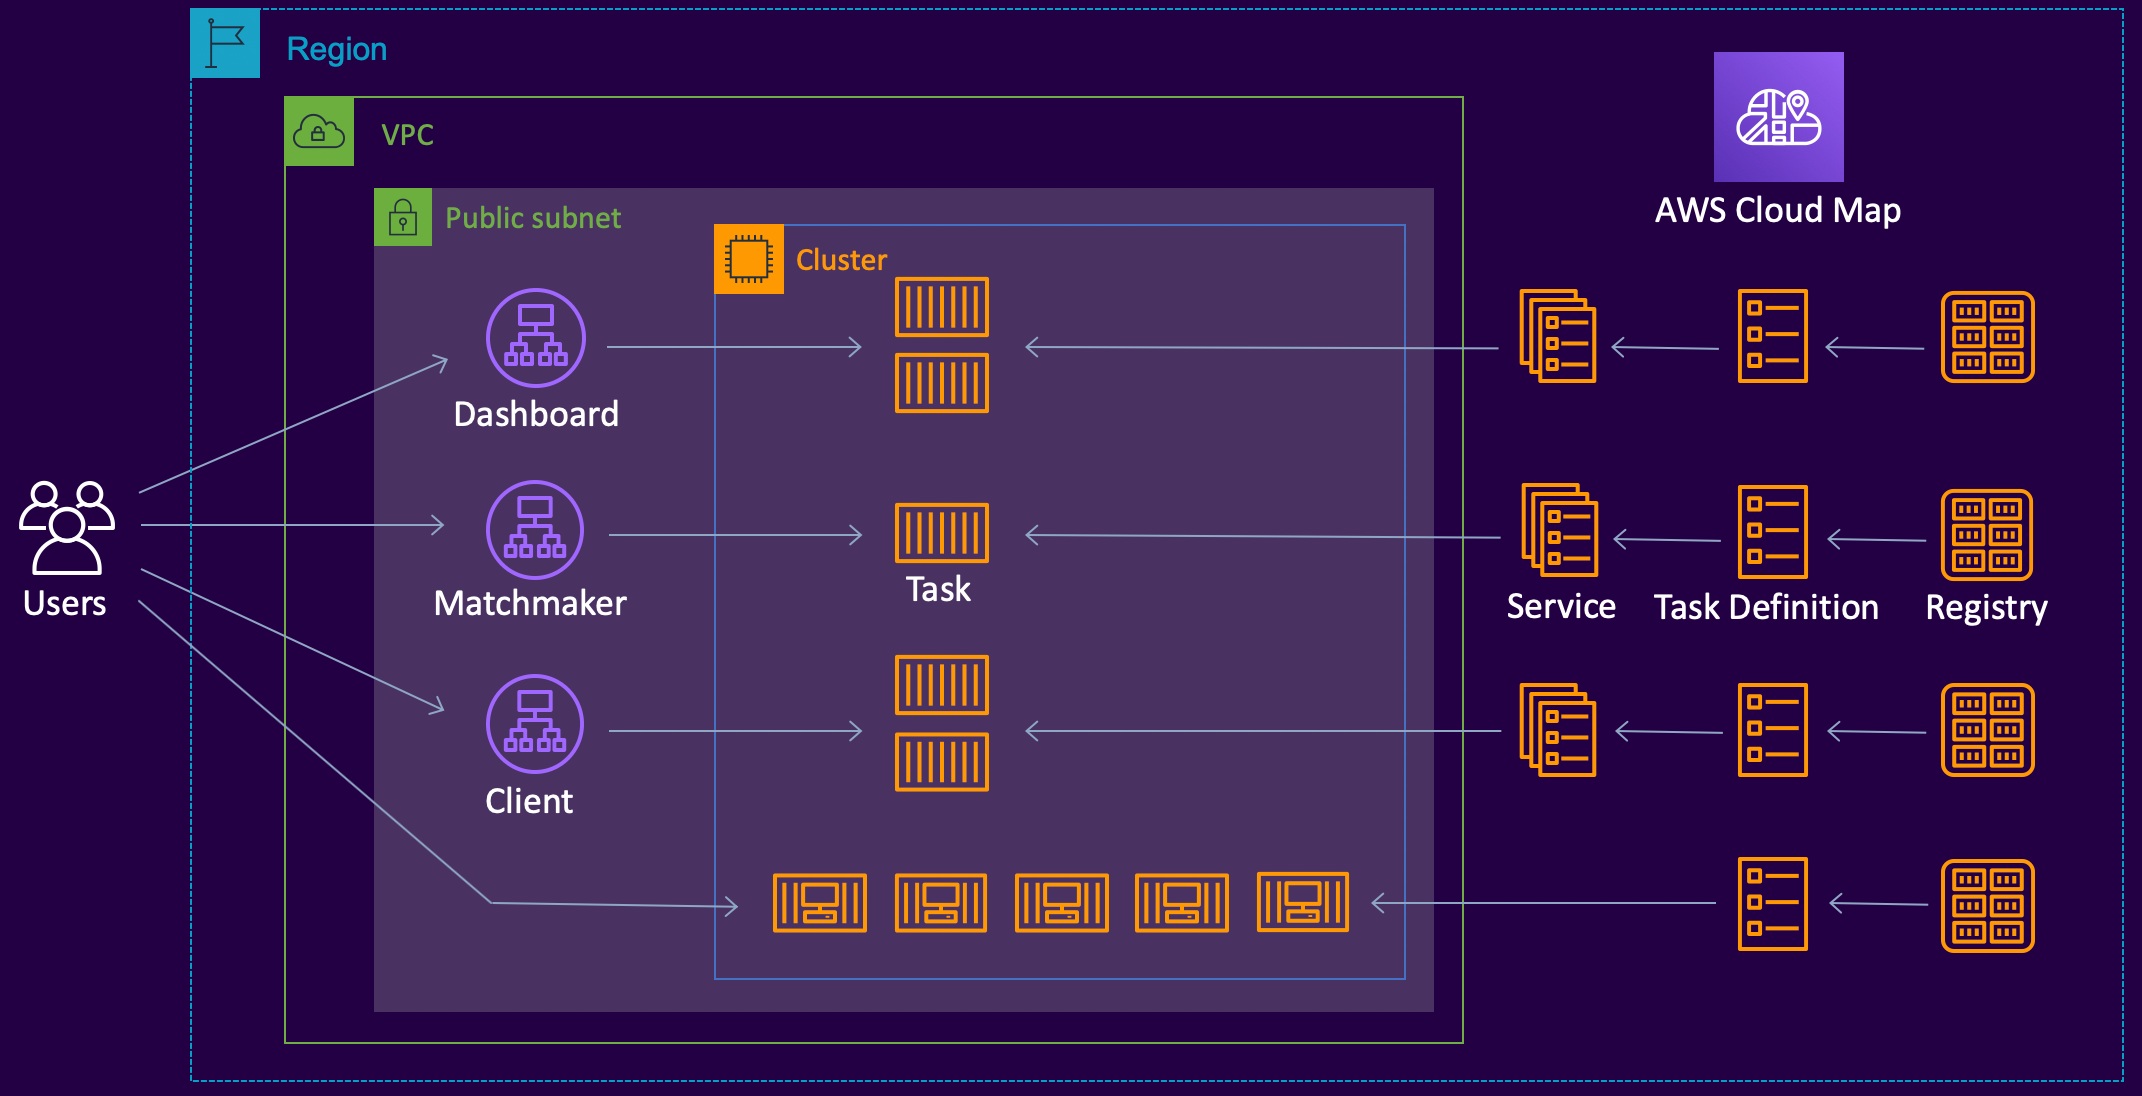Click the 'Dashboard' label text
This screenshot has height=1096, width=2142.
[536, 414]
